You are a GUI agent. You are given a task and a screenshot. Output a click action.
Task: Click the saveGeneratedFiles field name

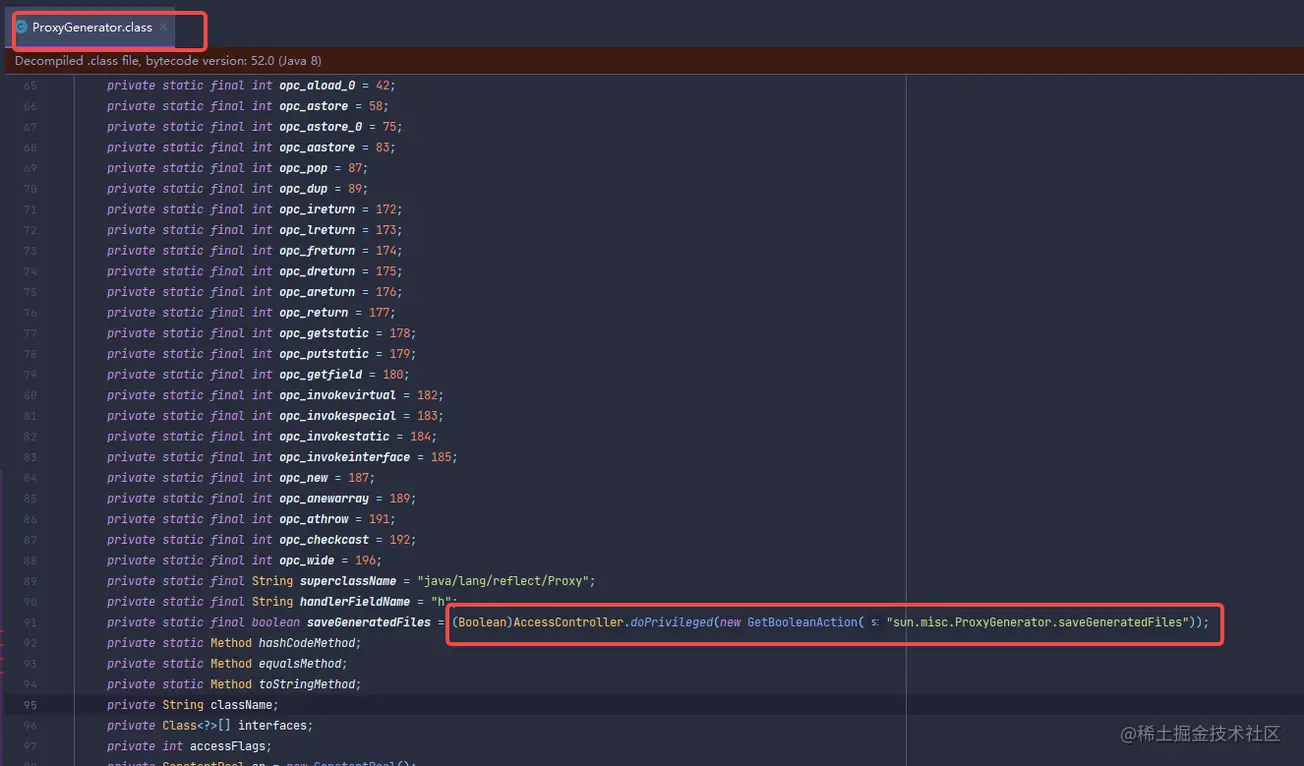368,622
